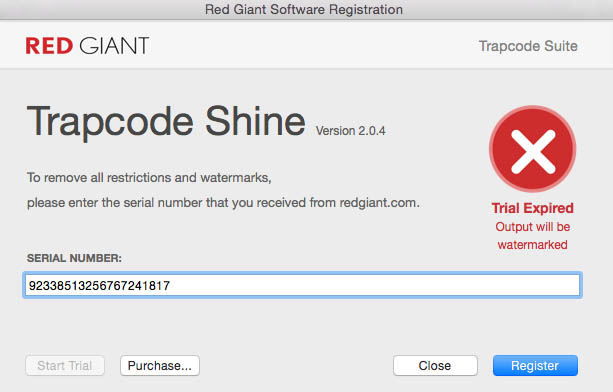Click the Register button
The width and height of the screenshot is (613, 392).
click(535, 365)
